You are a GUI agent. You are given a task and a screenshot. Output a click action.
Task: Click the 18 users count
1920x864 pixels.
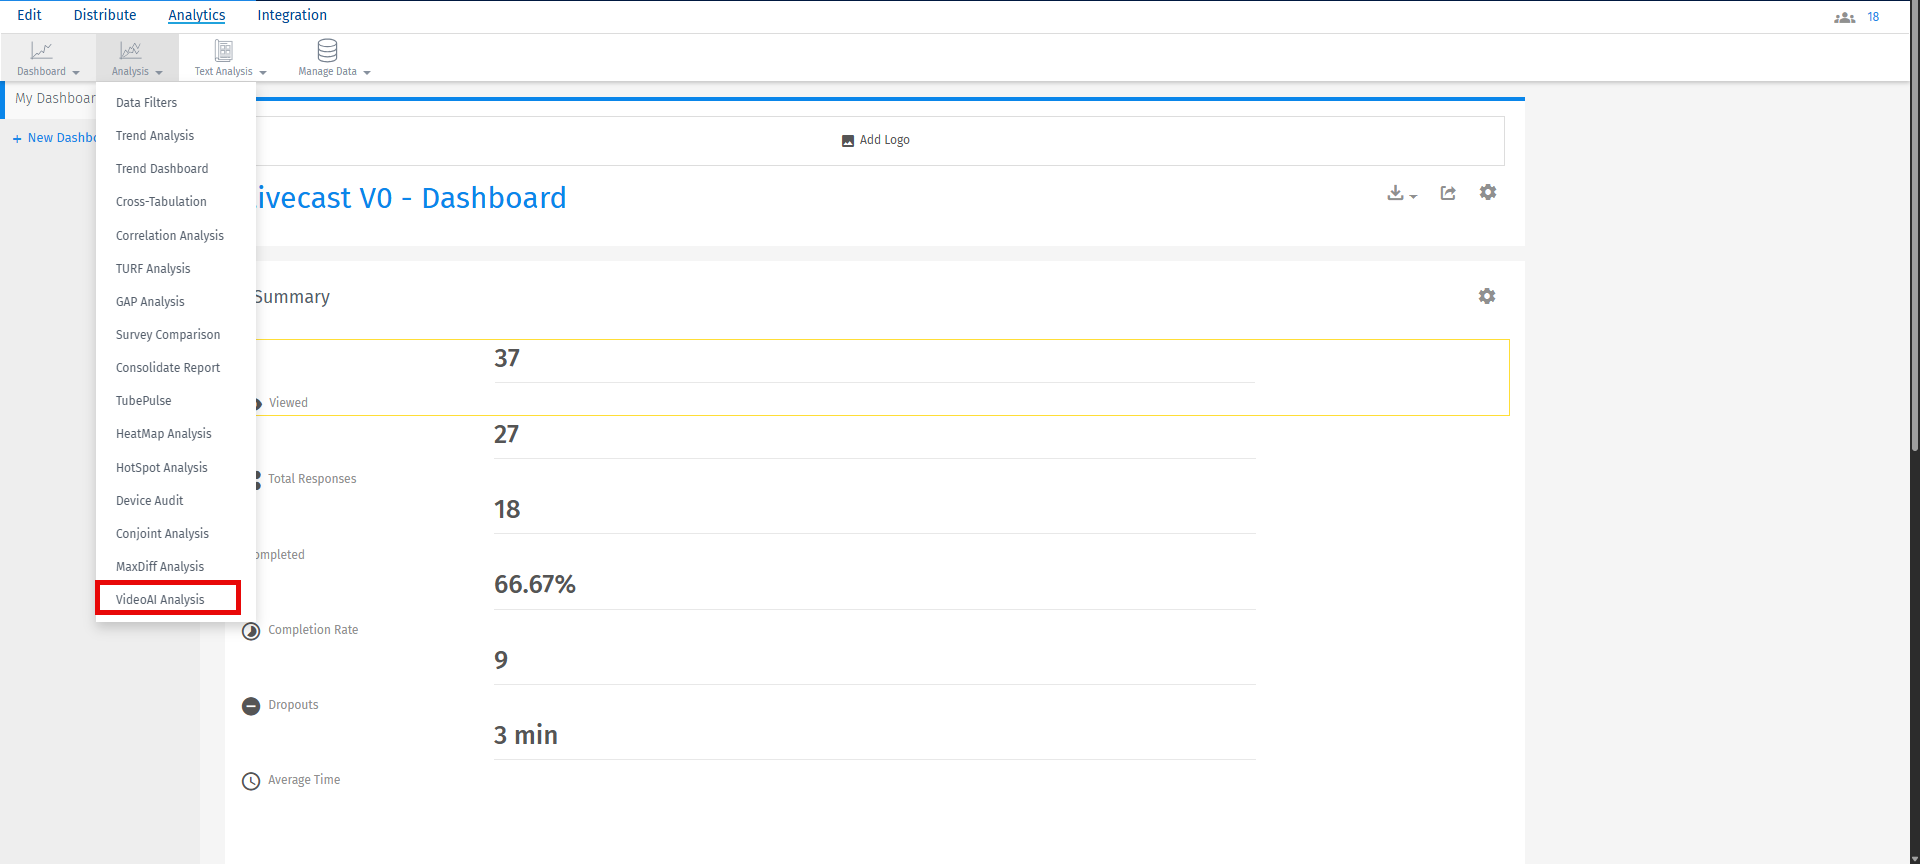click(1873, 17)
